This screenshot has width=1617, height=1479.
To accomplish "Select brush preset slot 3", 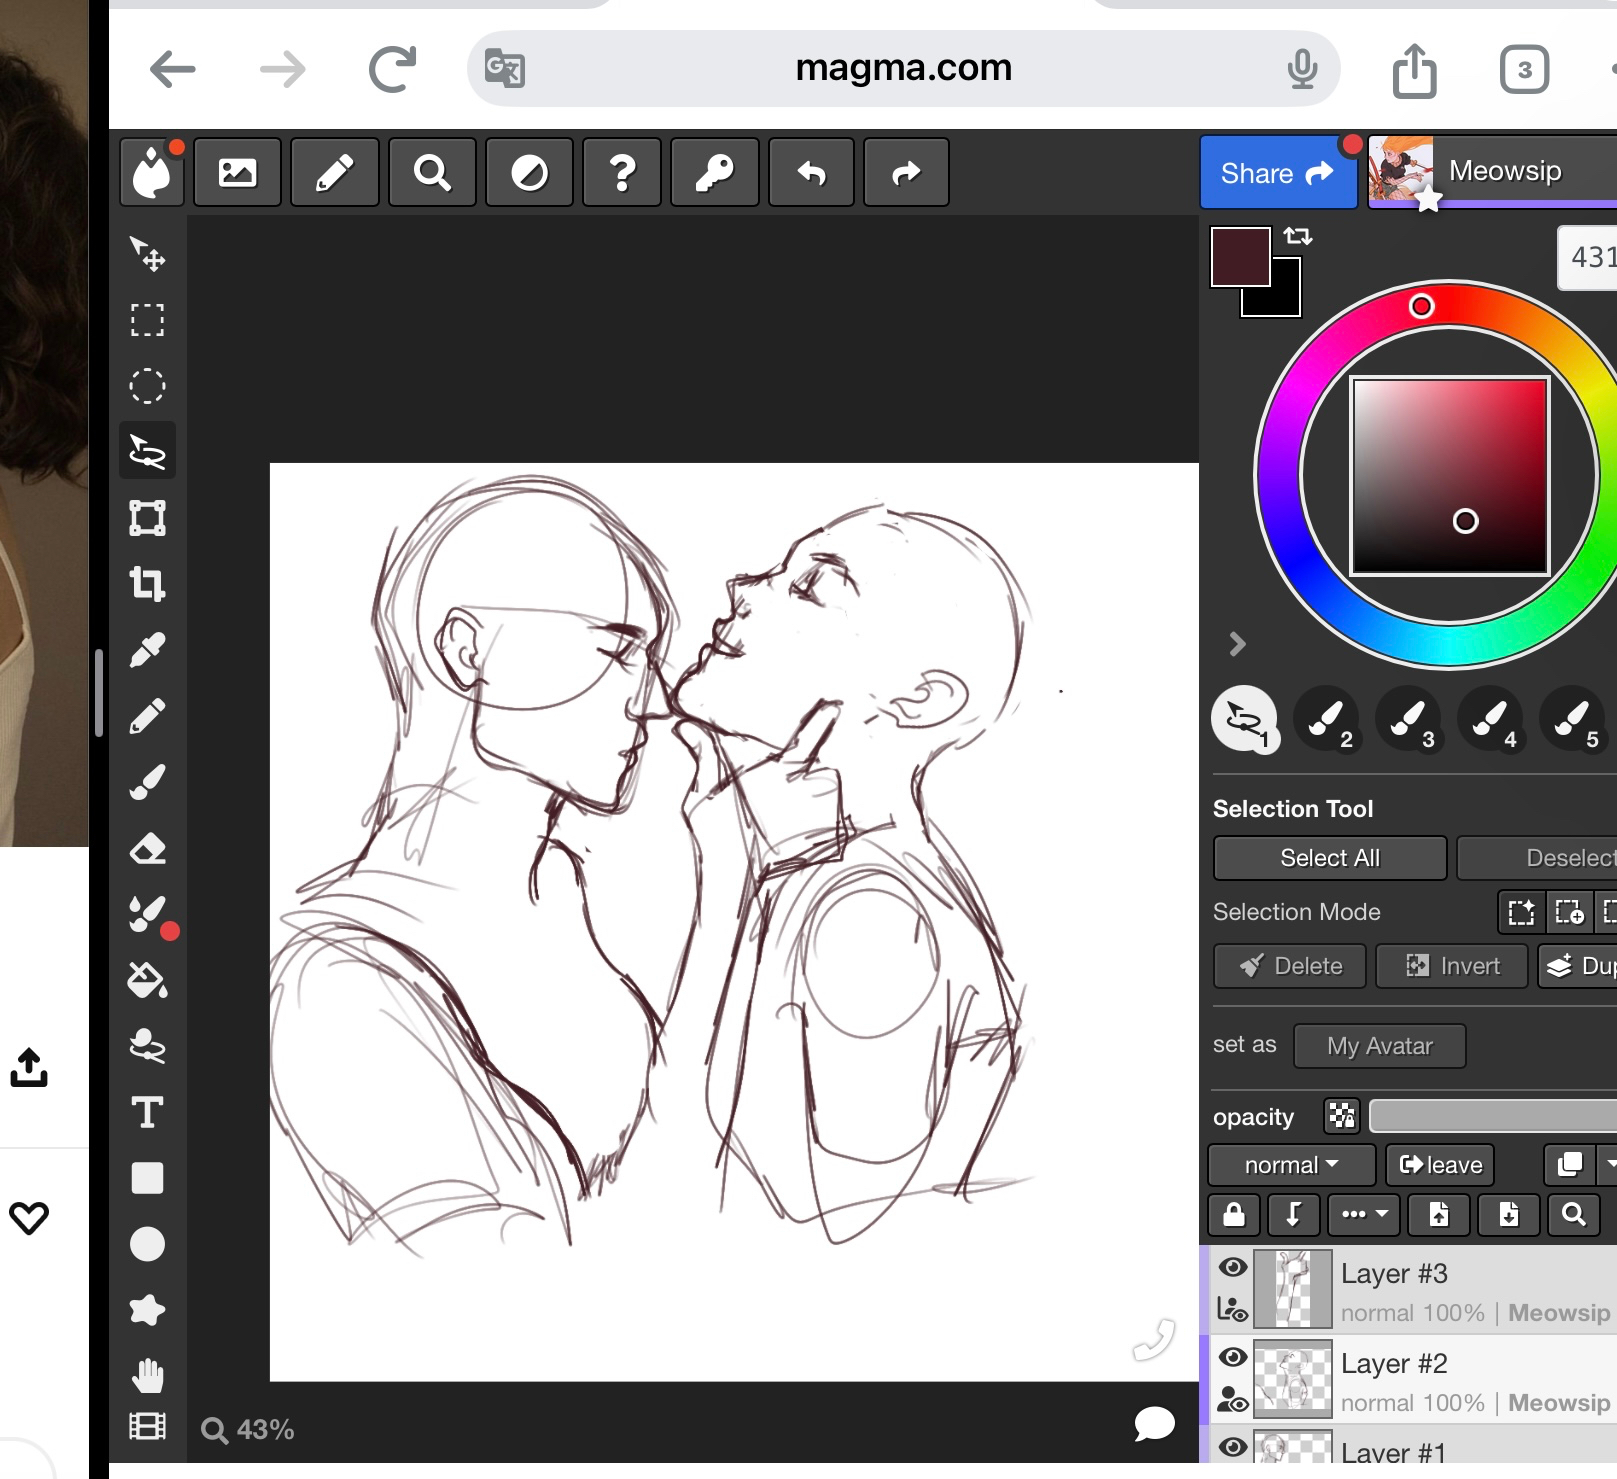I will [x=1408, y=719].
